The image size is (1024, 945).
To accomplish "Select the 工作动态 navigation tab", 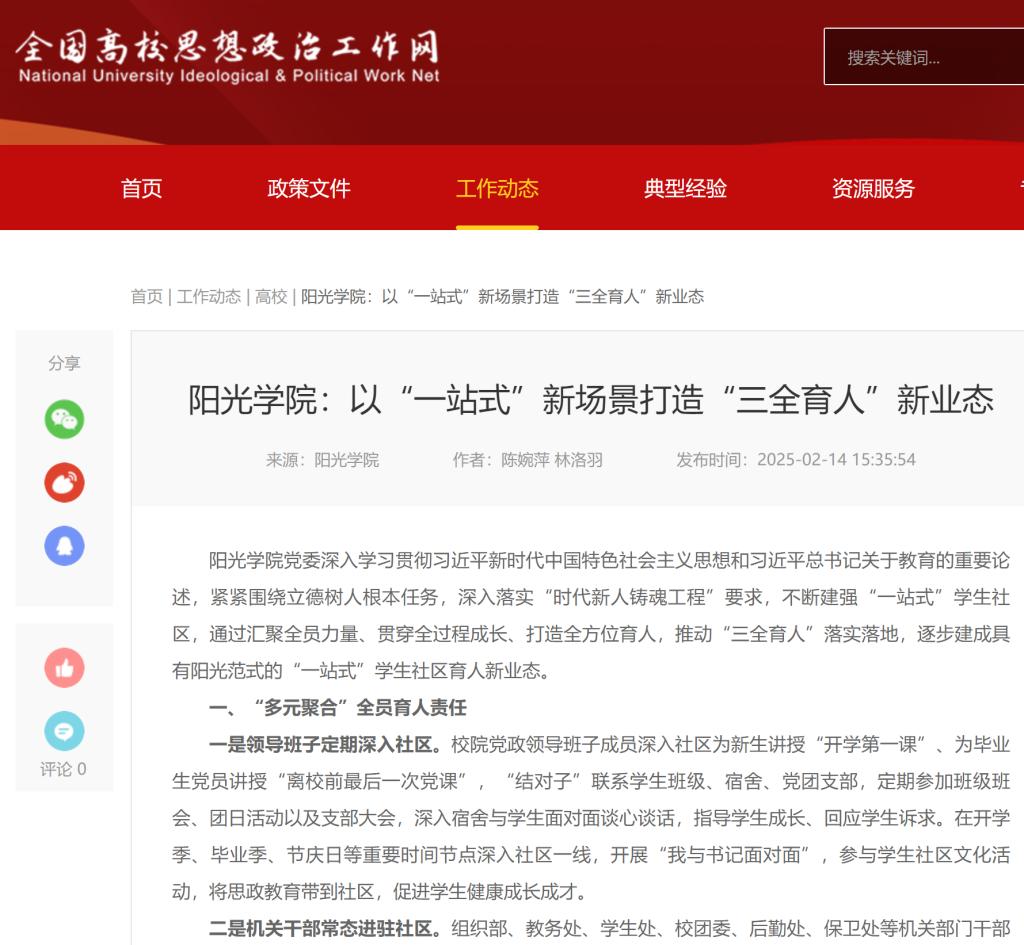I will click(x=497, y=188).
